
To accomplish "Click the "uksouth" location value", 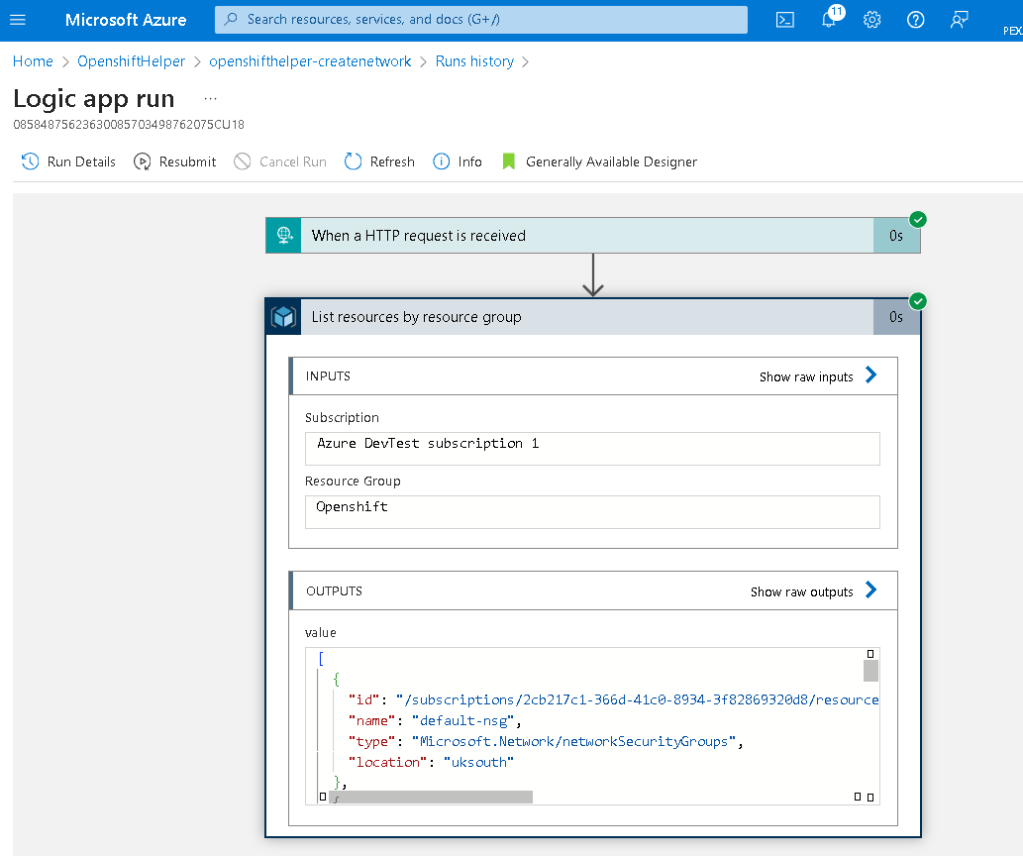I will [478, 762].
